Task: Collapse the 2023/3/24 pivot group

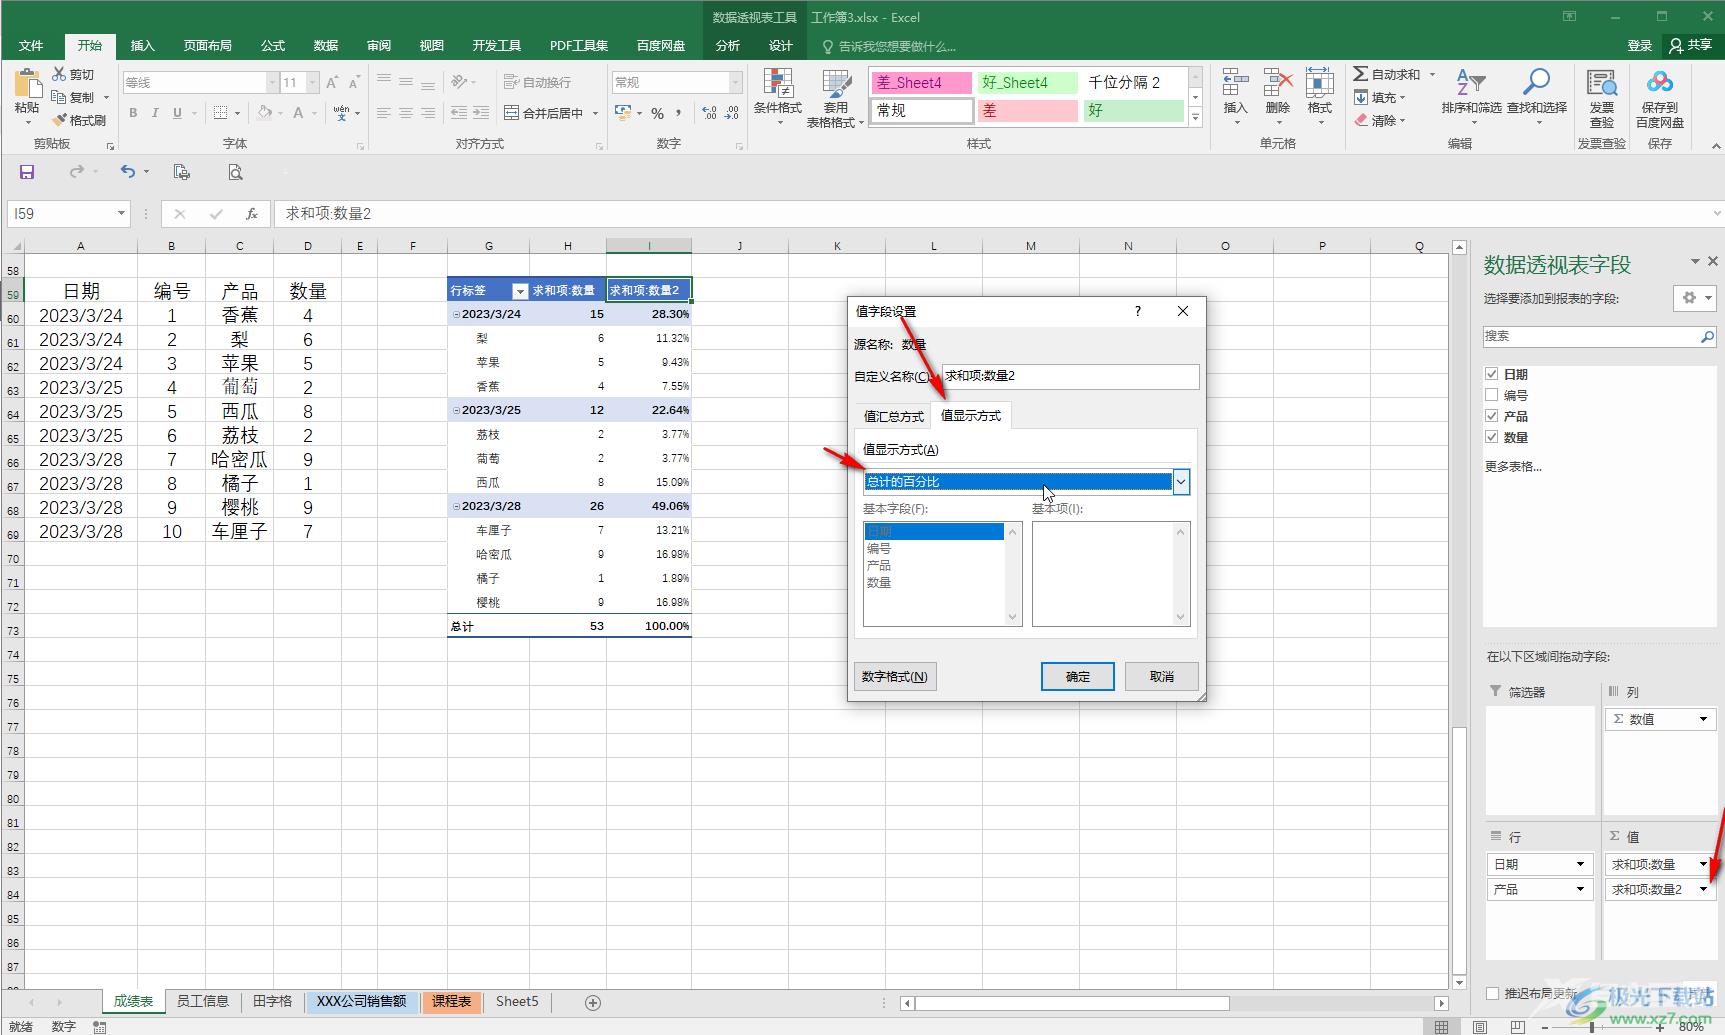Action: pos(457,314)
